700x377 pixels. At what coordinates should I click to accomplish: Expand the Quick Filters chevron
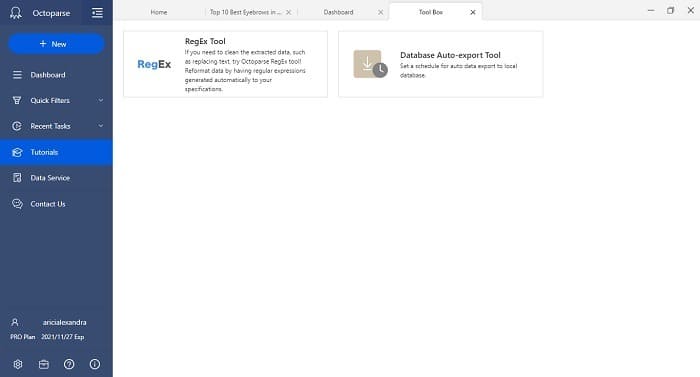(101, 101)
